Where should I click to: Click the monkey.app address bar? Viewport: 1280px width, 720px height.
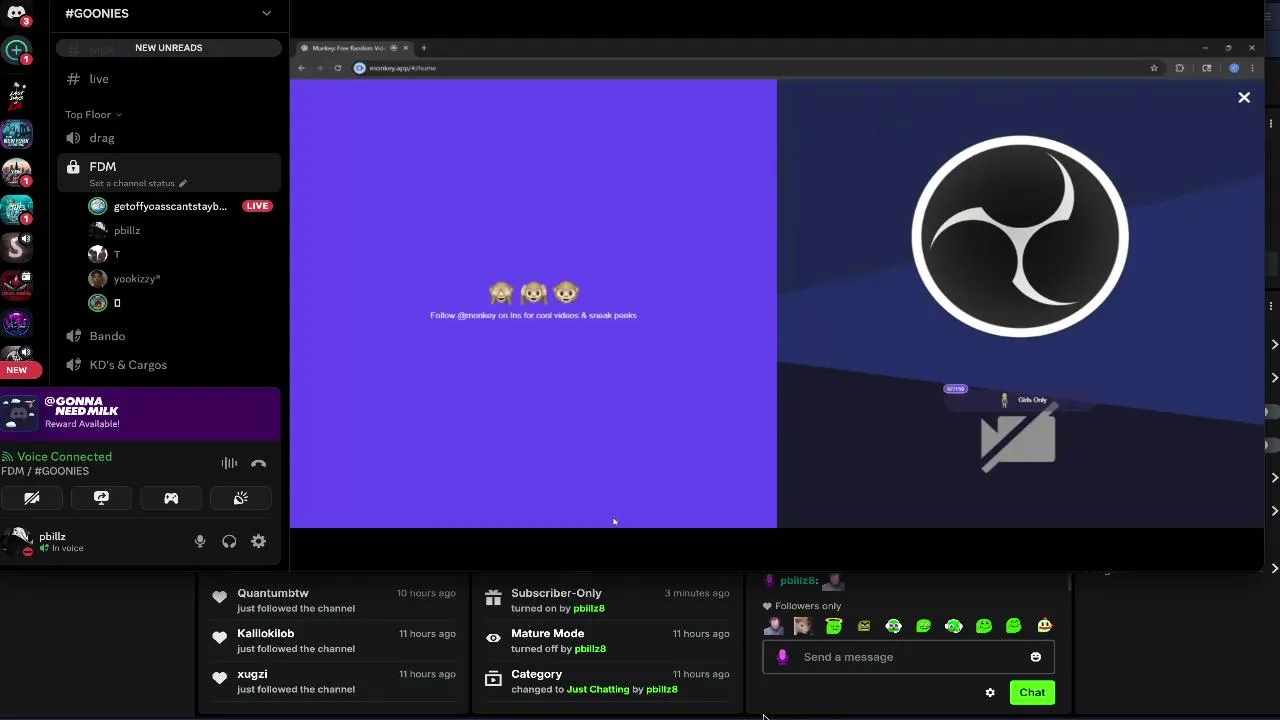pos(750,68)
